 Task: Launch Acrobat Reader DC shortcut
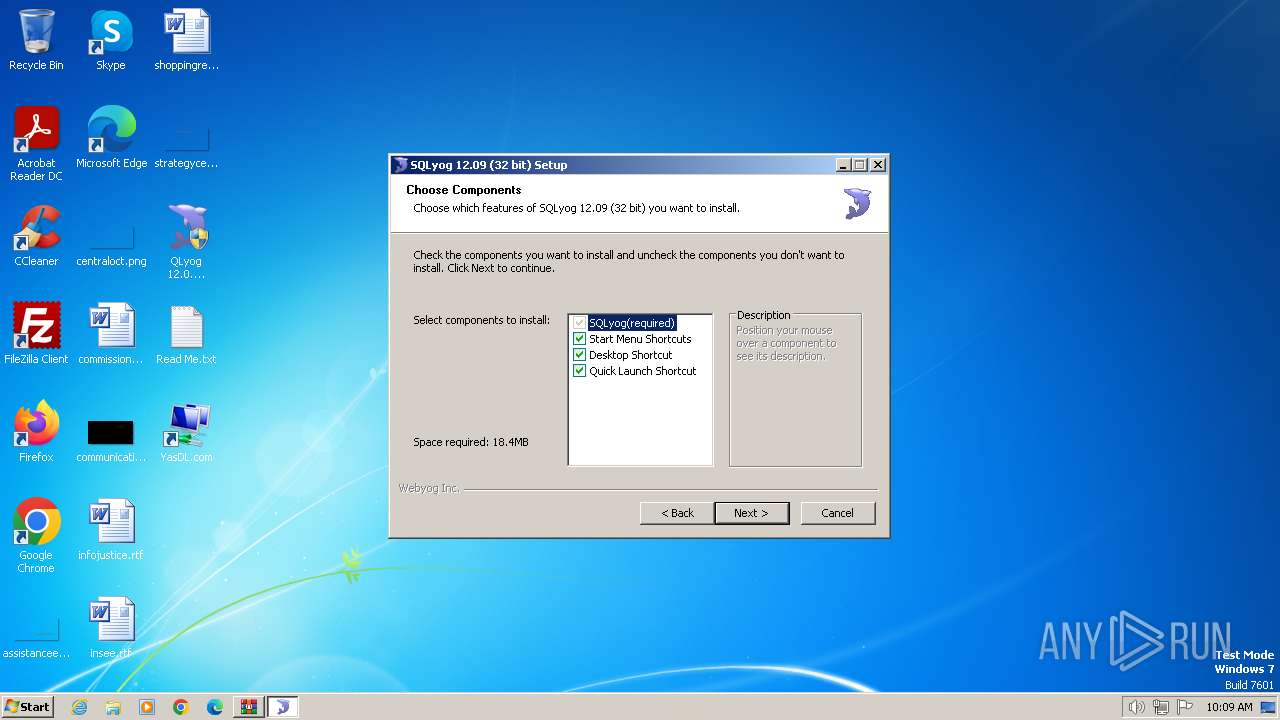tap(36, 143)
